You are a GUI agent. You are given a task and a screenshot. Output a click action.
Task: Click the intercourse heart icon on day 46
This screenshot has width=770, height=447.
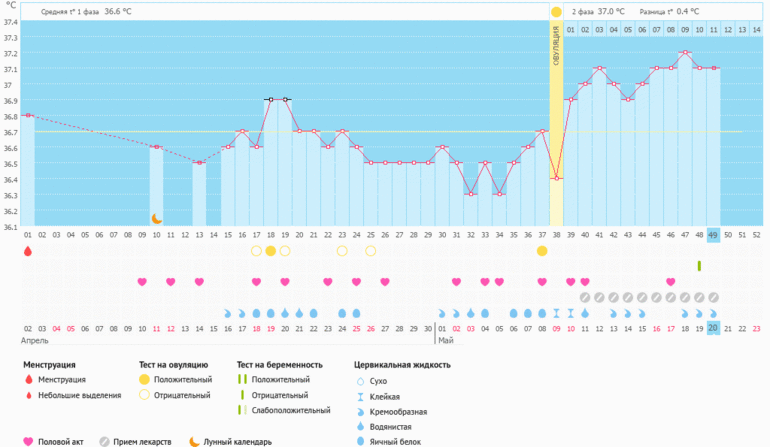point(671,282)
